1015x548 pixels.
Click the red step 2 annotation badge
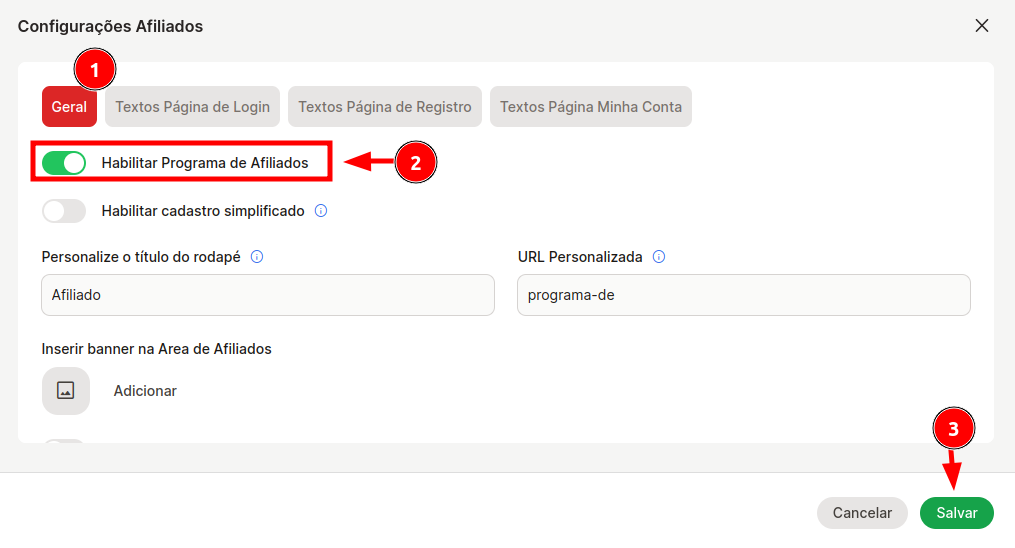(416, 162)
